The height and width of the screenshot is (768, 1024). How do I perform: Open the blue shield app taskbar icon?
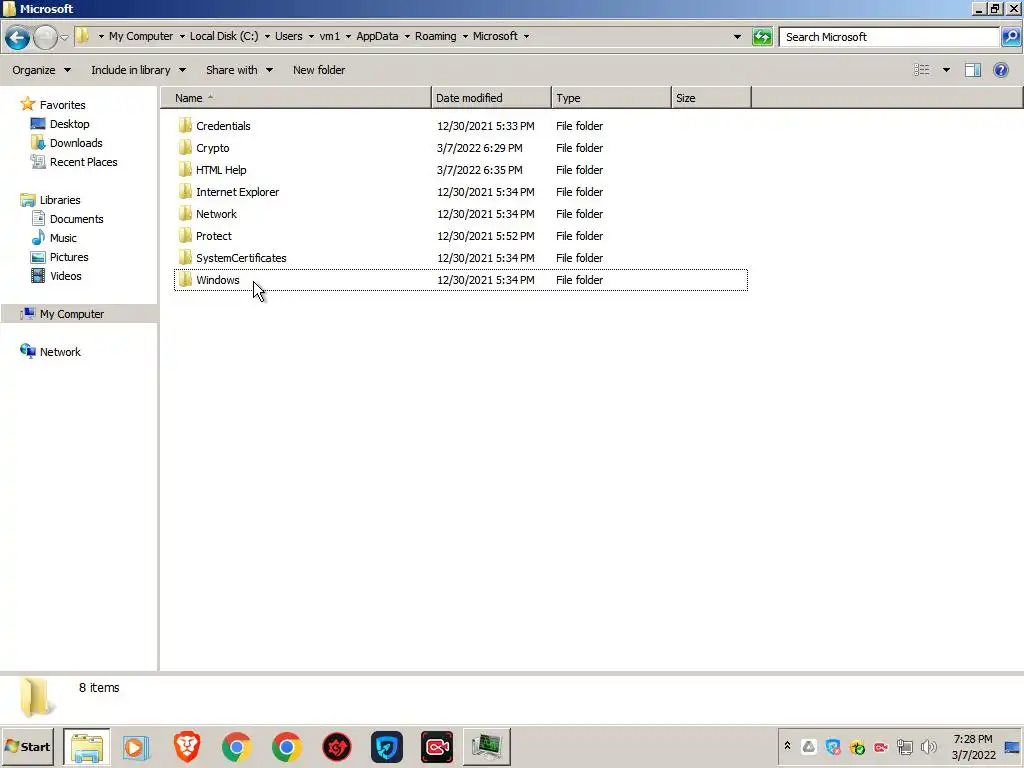pyautogui.click(x=387, y=747)
